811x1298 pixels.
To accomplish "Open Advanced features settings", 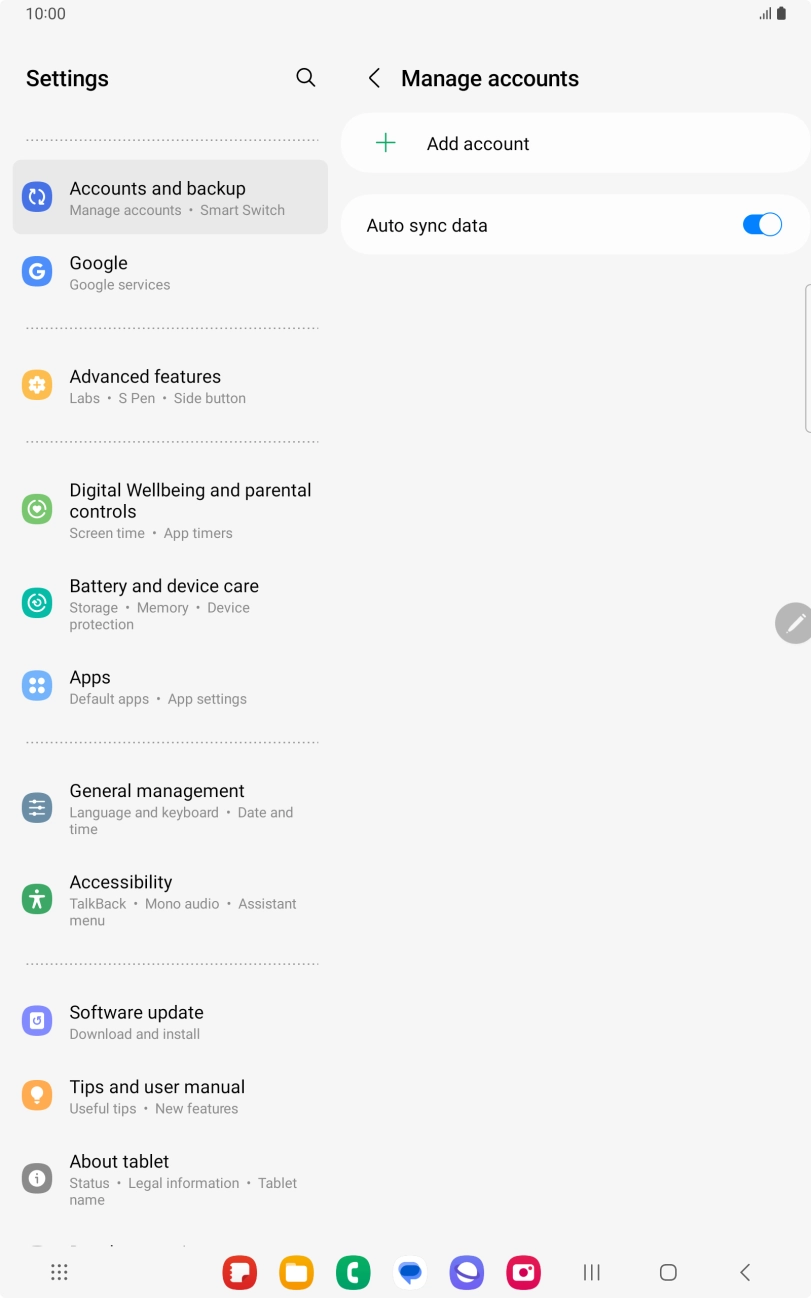I will tap(170, 385).
